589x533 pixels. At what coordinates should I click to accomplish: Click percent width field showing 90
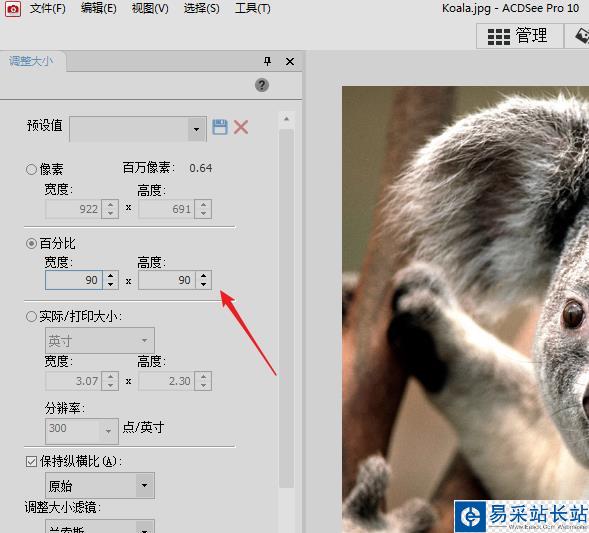tap(74, 280)
